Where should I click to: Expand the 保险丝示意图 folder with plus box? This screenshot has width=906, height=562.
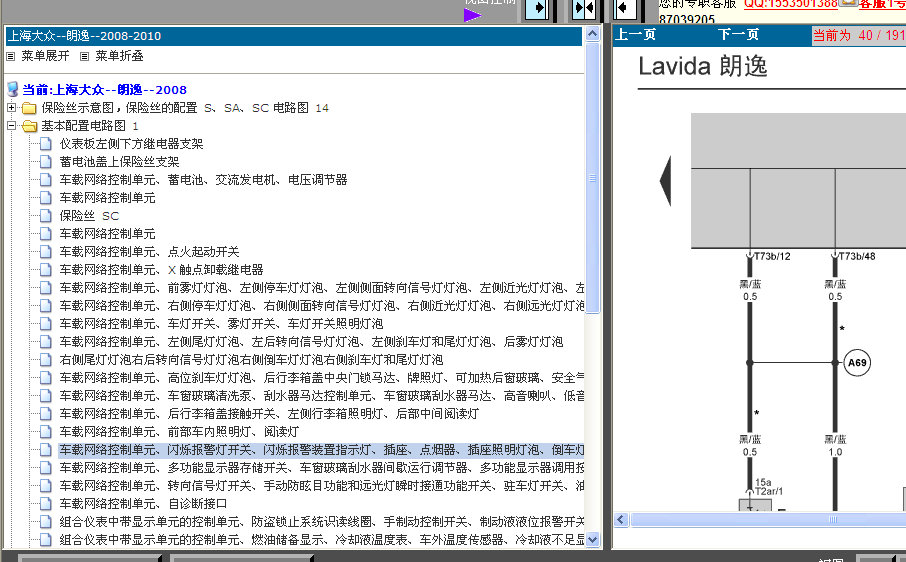(11, 107)
